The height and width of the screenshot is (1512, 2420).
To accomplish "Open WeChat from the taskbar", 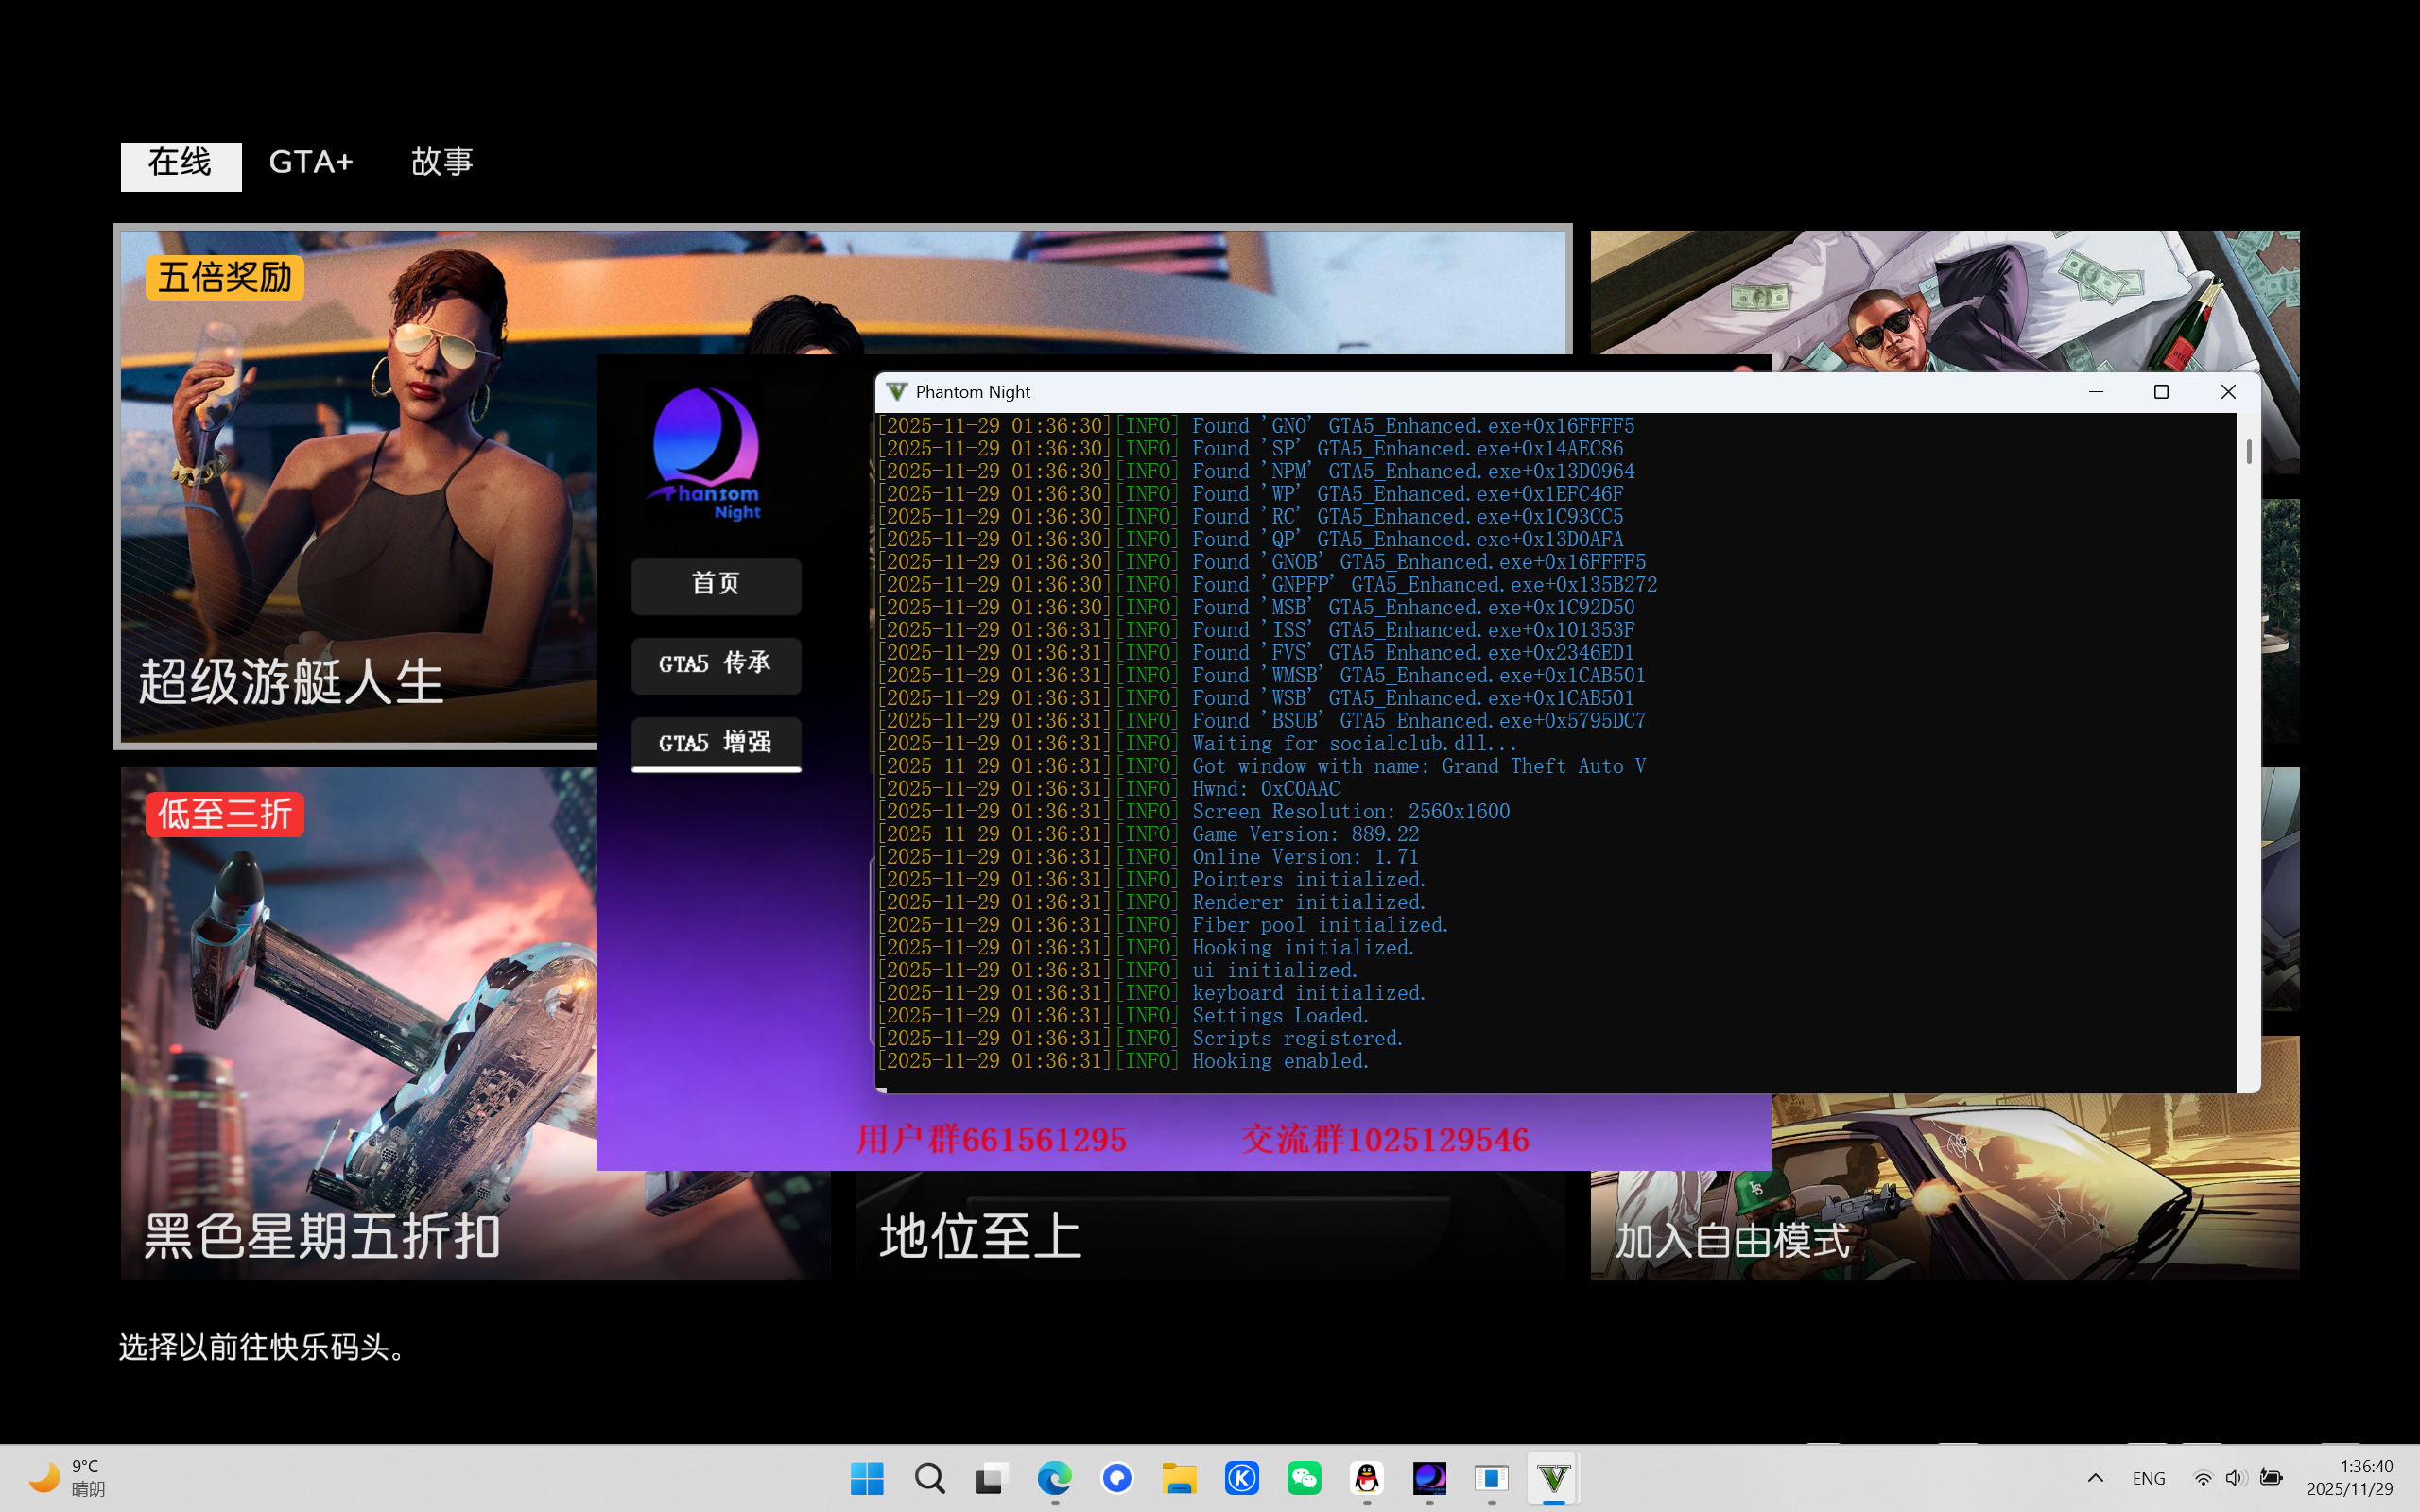I will pos(1304,1478).
